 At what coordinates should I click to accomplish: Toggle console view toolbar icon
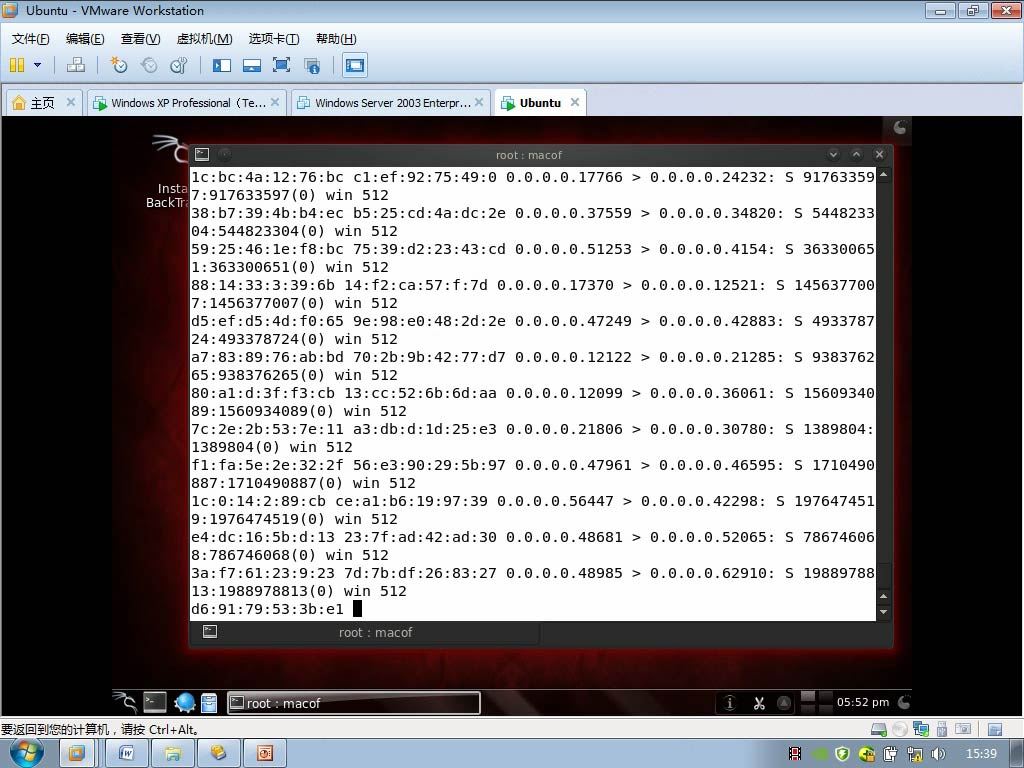(355, 65)
